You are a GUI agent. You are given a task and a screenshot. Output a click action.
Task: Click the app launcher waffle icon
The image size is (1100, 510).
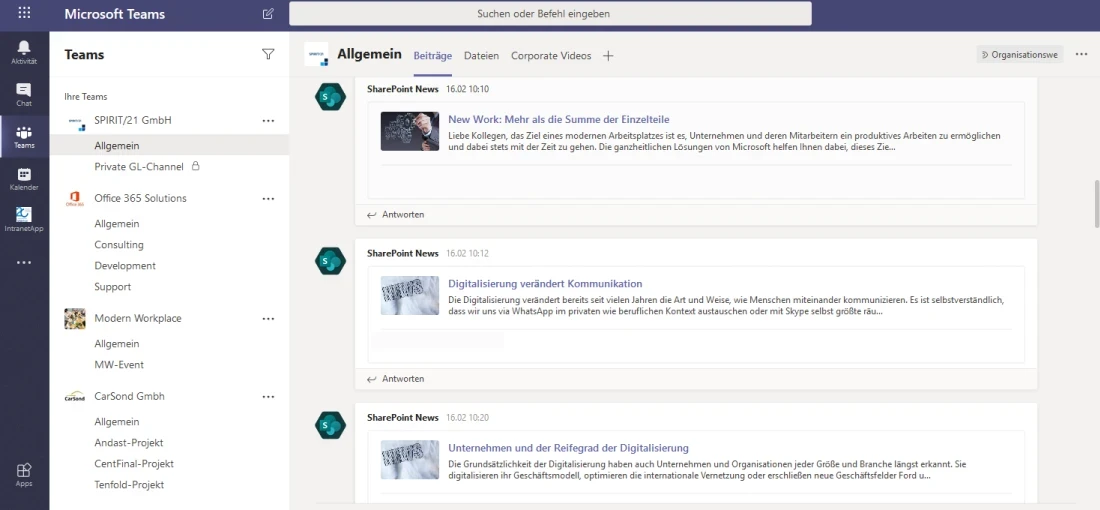(24, 14)
